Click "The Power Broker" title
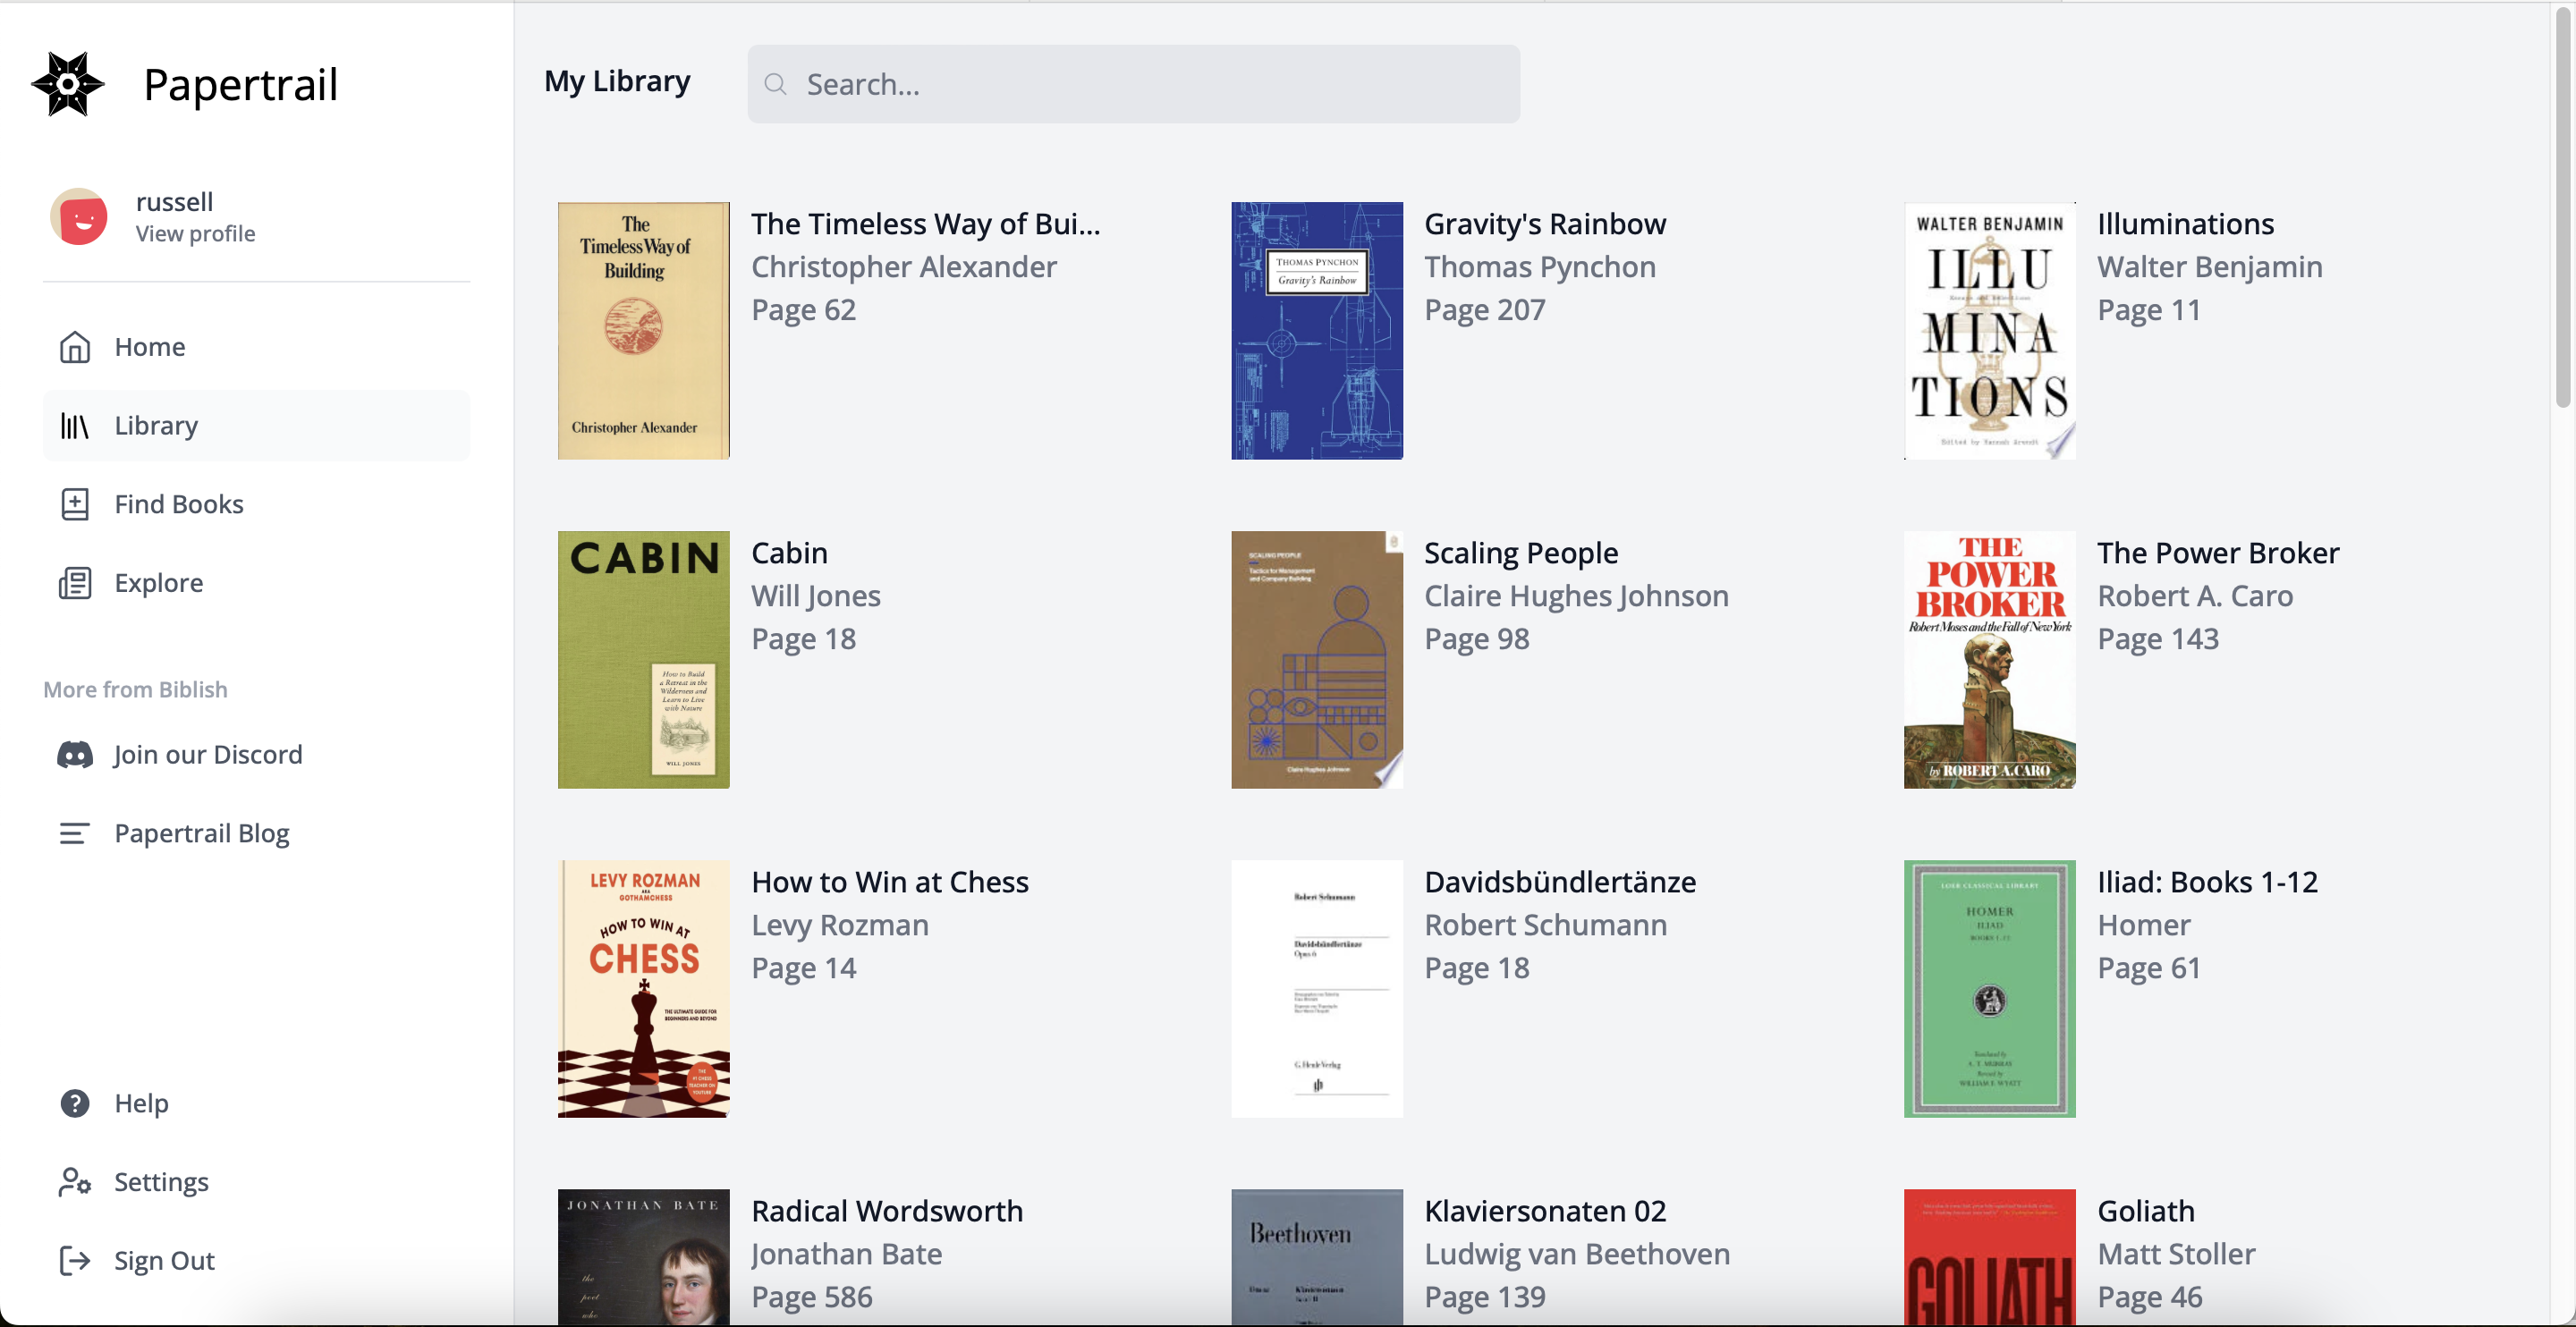Viewport: 2576px width, 1327px height. [2218, 553]
